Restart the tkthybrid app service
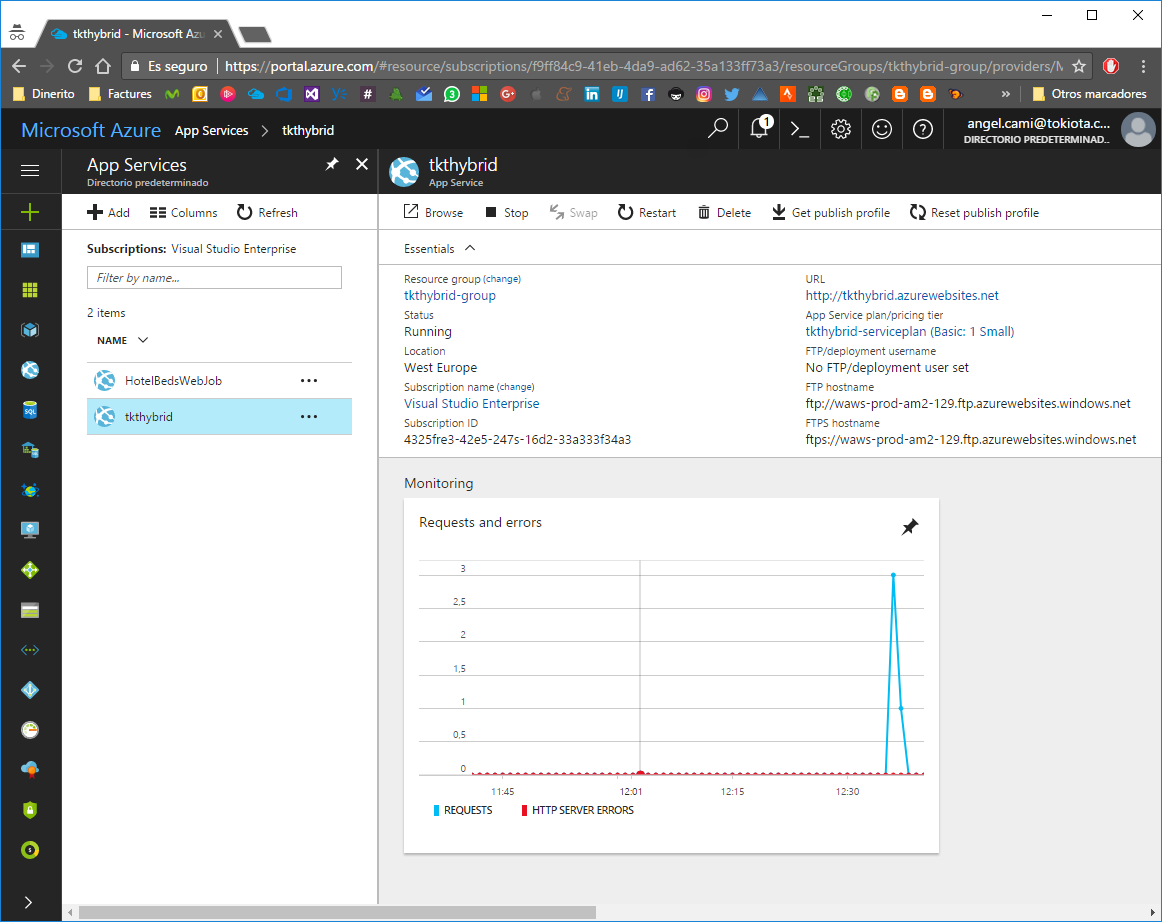Screen dimensions: 1162x922 [x=646, y=213]
